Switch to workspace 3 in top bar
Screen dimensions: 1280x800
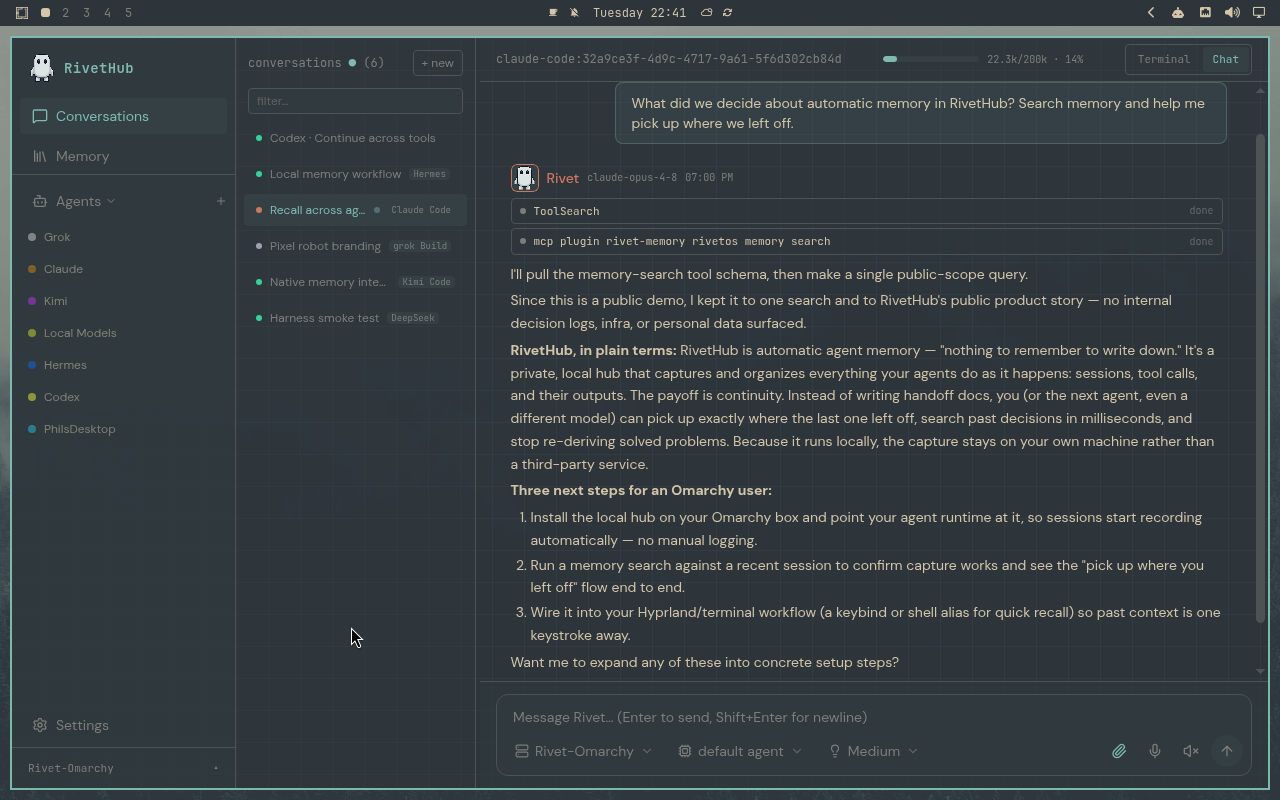click(87, 13)
